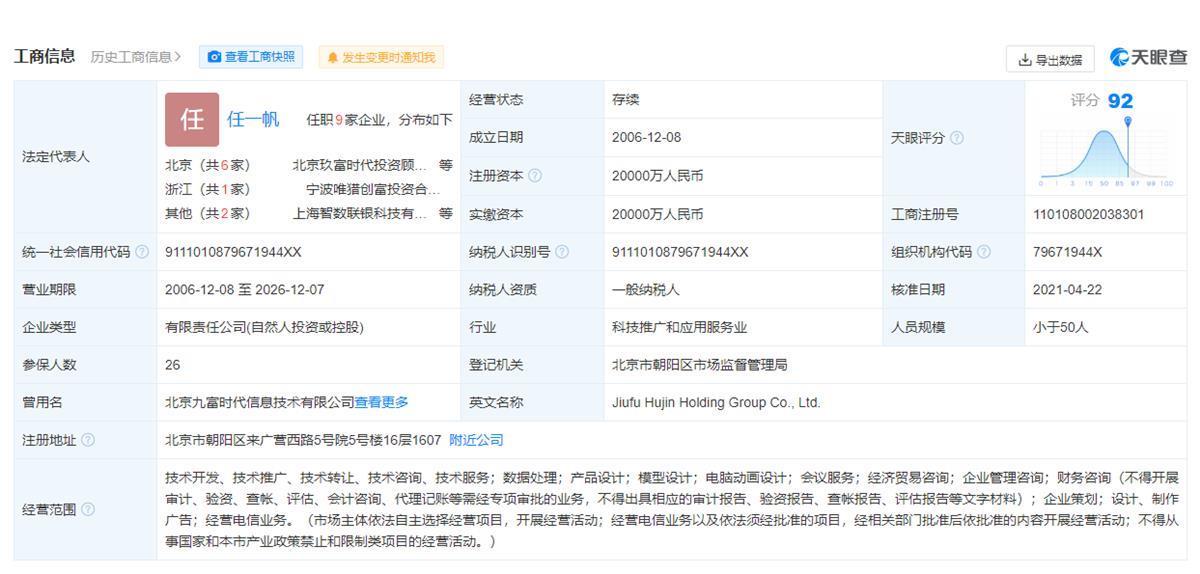Click the 评分 92 score chart
The height and width of the screenshot is (574, 1200).
[1103, 140]
